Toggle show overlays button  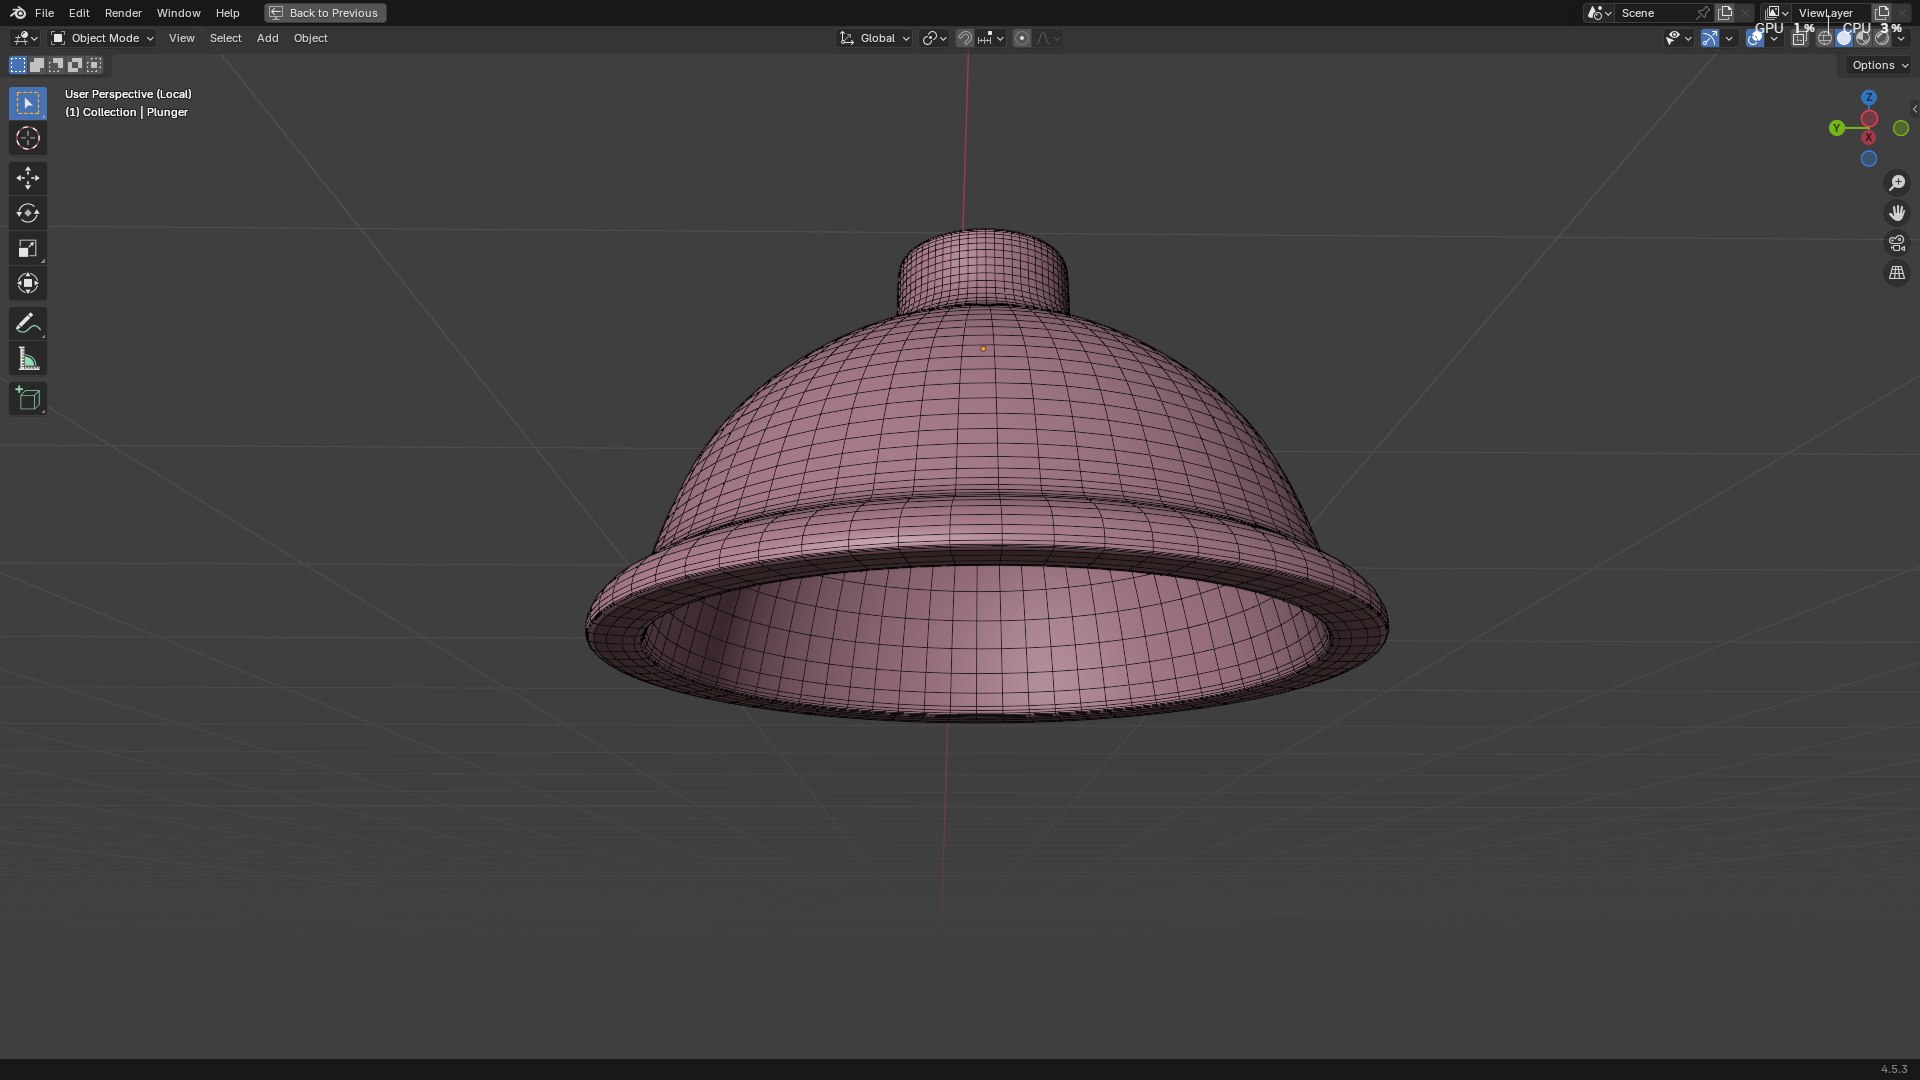point(1755,38)
